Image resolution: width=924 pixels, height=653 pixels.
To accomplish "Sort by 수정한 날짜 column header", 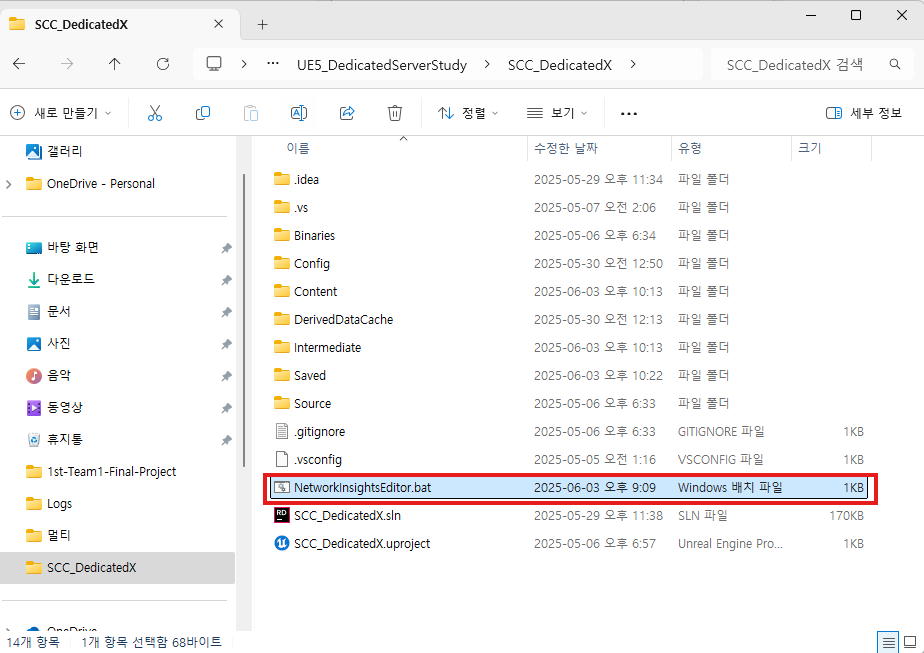I will 599,149.
